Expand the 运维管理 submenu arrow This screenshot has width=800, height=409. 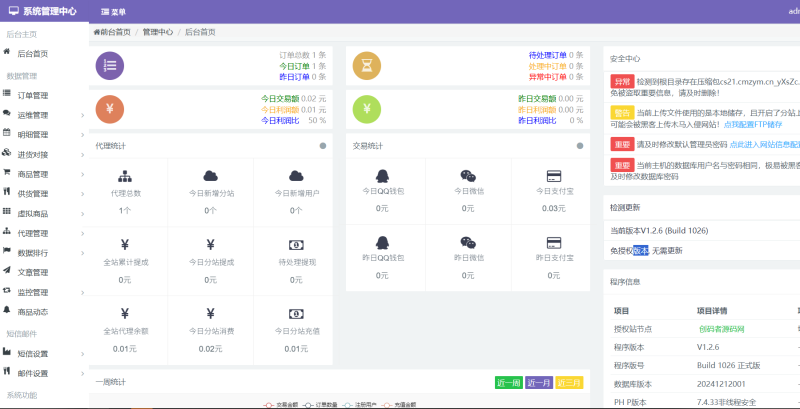click(x=83, y=116)
